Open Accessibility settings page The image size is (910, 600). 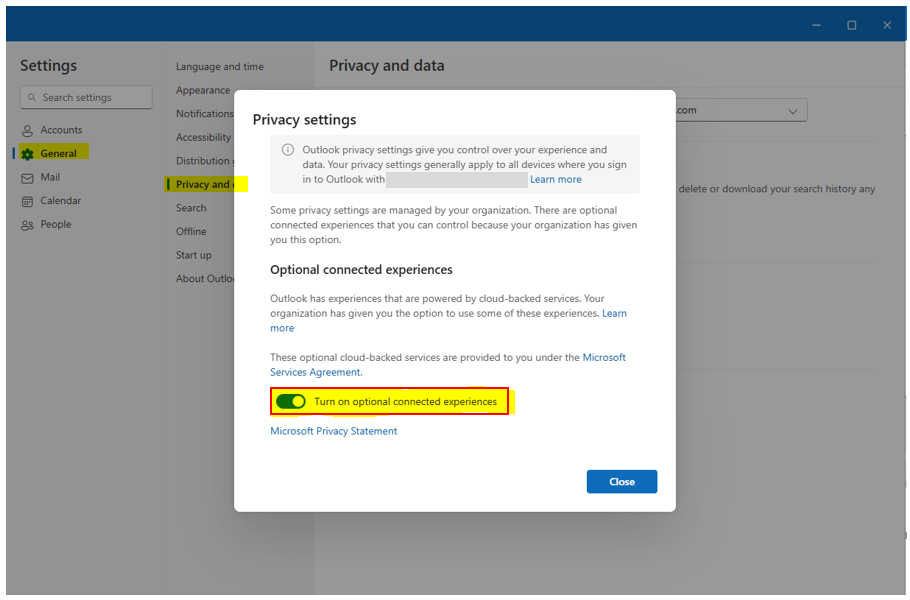click(204, 138)
